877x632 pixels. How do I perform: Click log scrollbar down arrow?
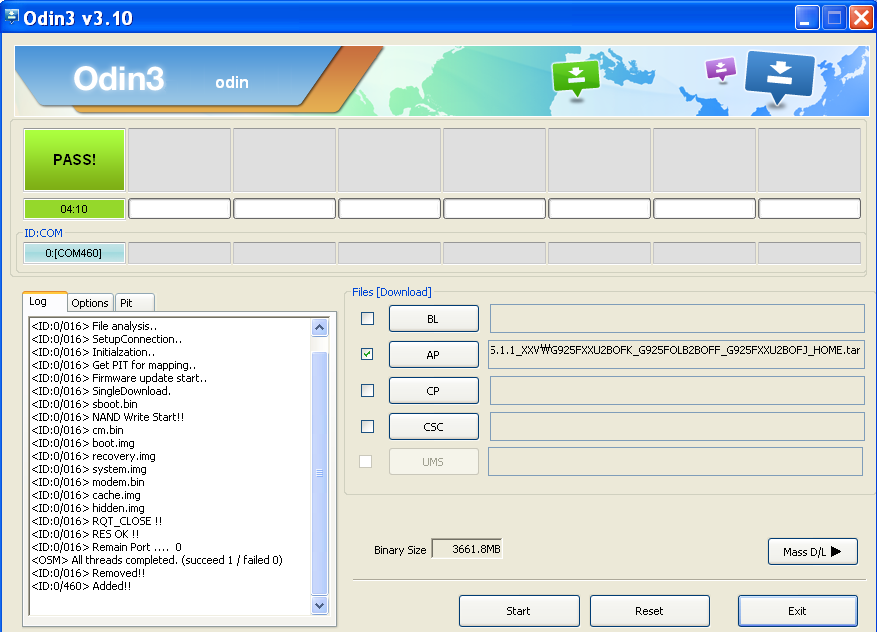319,605
